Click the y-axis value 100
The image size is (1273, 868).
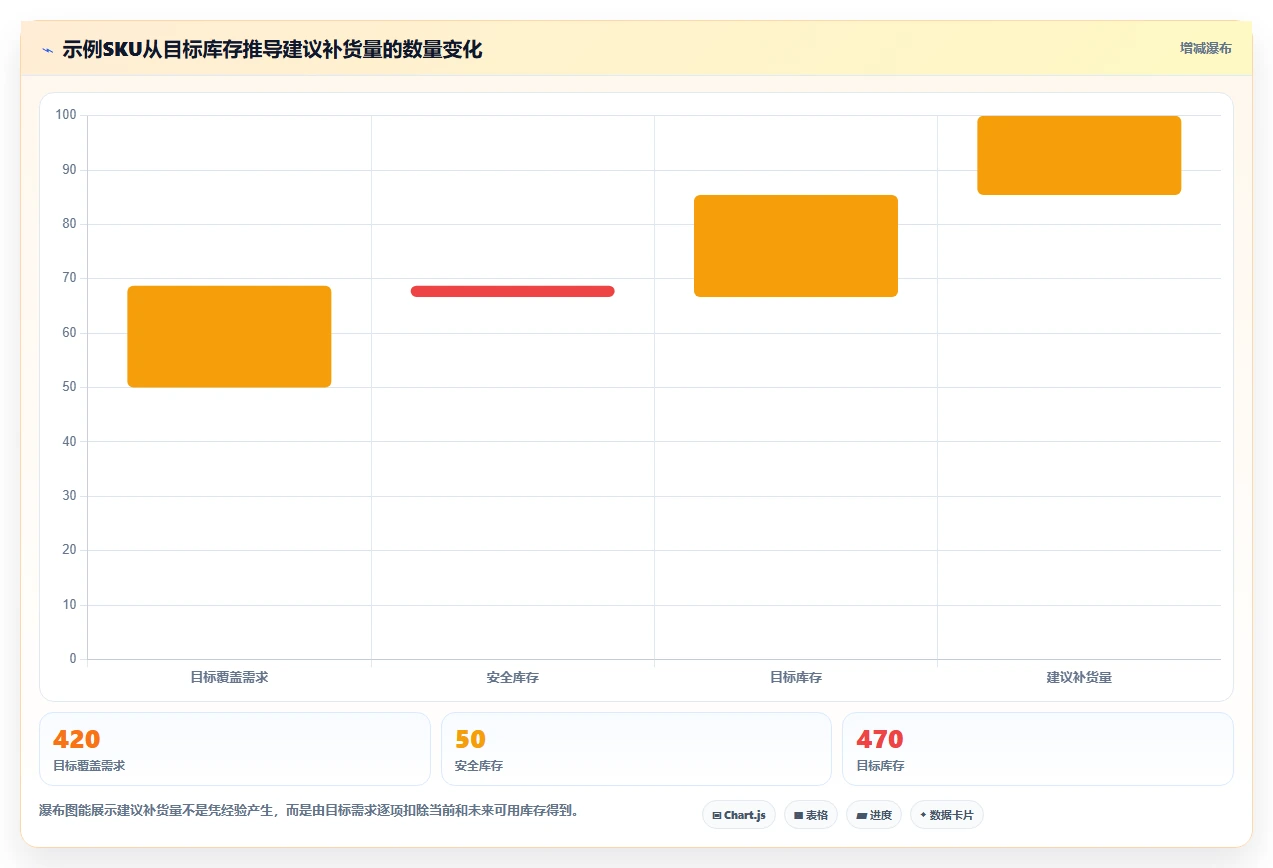tap(66, 115)
